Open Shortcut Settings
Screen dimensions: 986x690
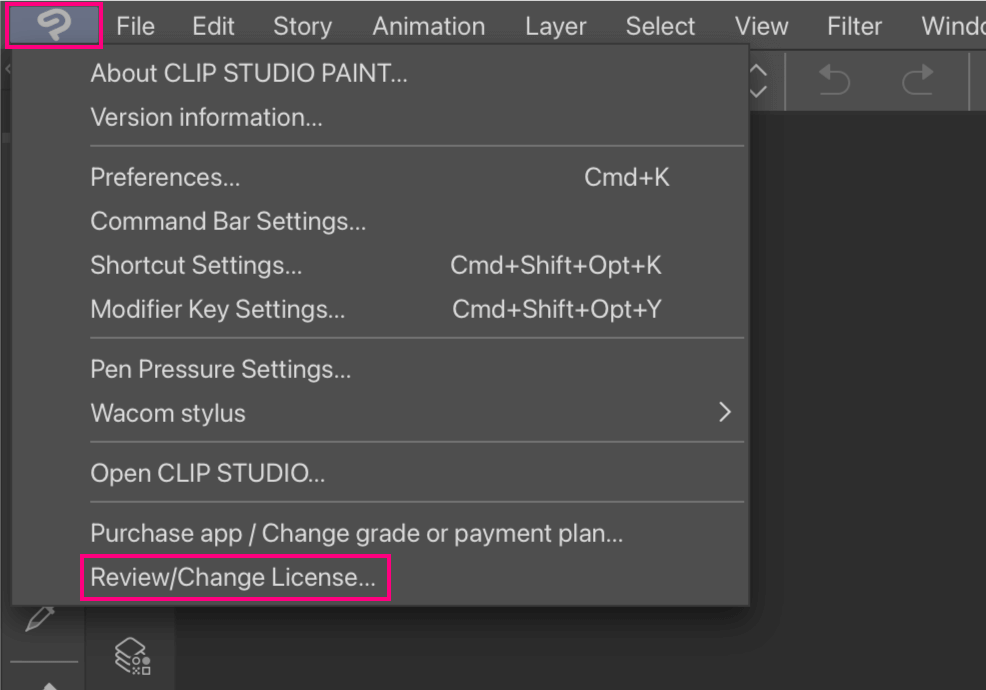pyautogui.click(x=196, y=266)
